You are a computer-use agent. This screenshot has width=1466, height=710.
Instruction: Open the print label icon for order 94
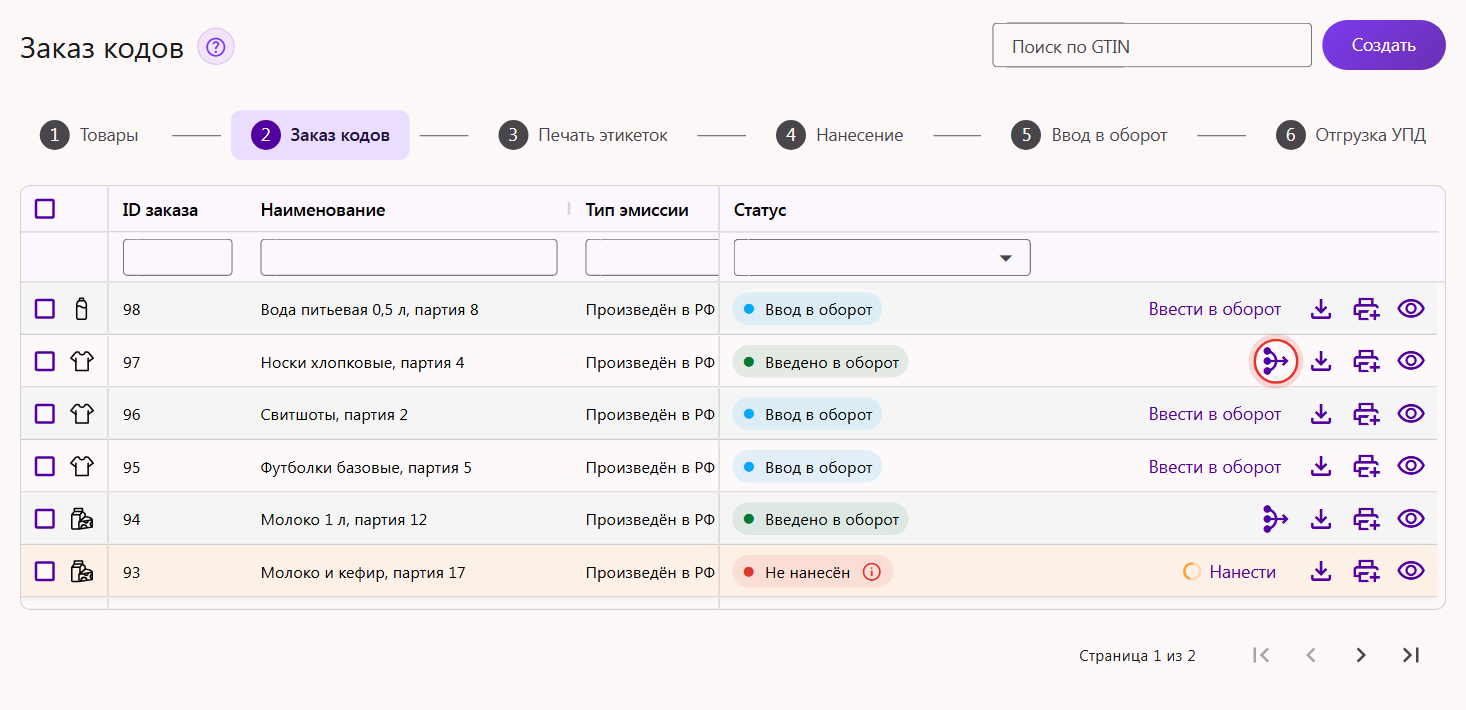tap(1366, 519)
